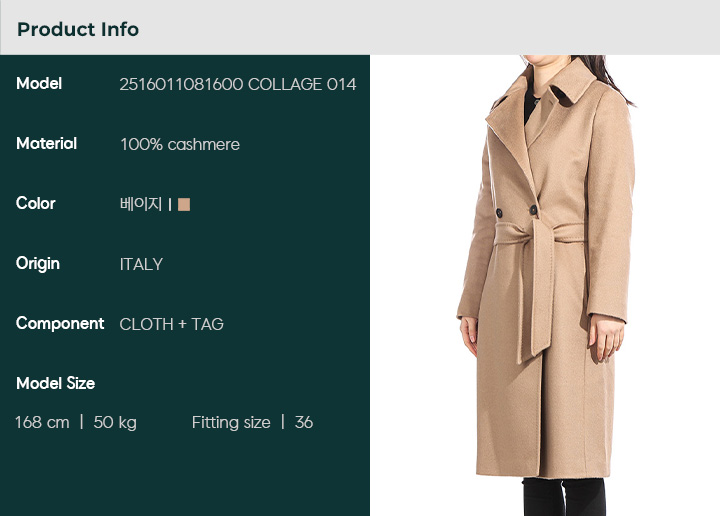Image resolution: width=720 pixels, height=516 pixels.
Task: Click the 50 kg weight value
Action: [x=115, y=422]
